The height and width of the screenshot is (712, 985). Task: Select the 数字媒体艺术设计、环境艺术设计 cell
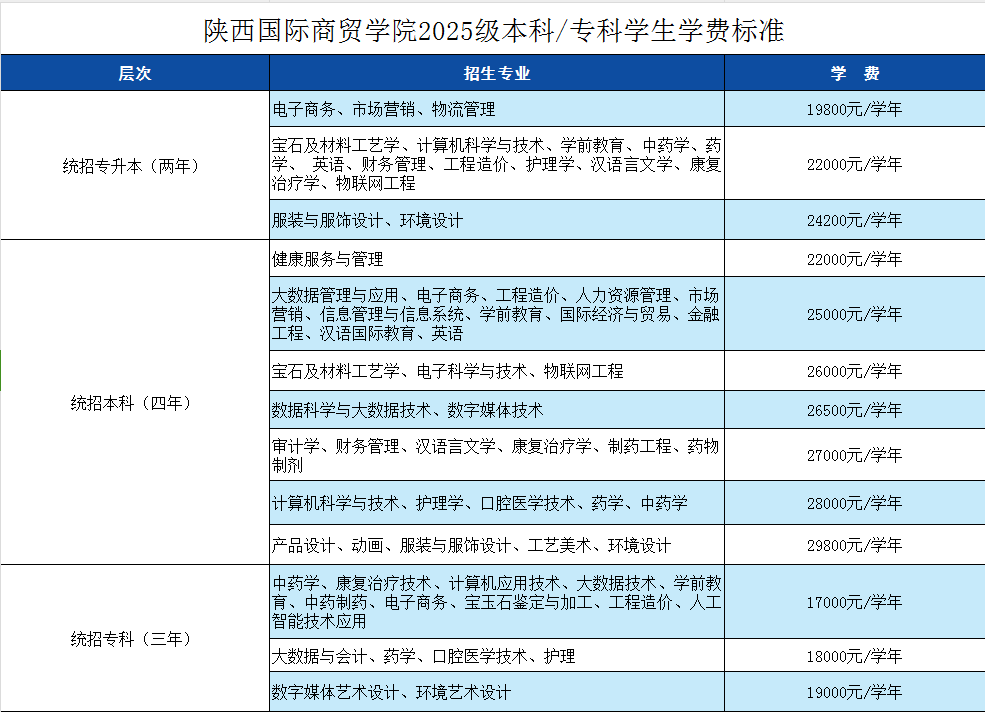point(497,692)
